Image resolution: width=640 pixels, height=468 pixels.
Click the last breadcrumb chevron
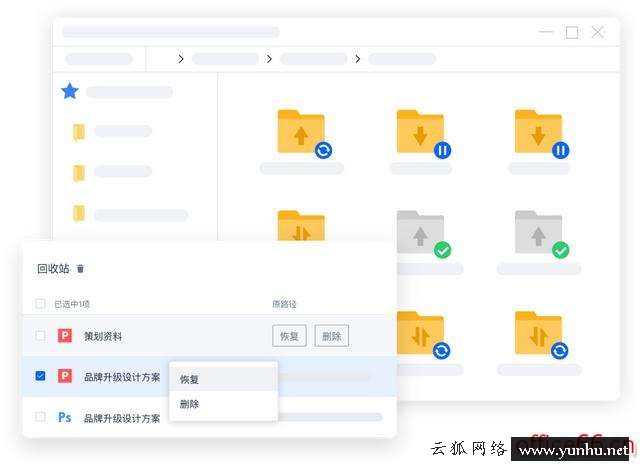coord(358,59)
